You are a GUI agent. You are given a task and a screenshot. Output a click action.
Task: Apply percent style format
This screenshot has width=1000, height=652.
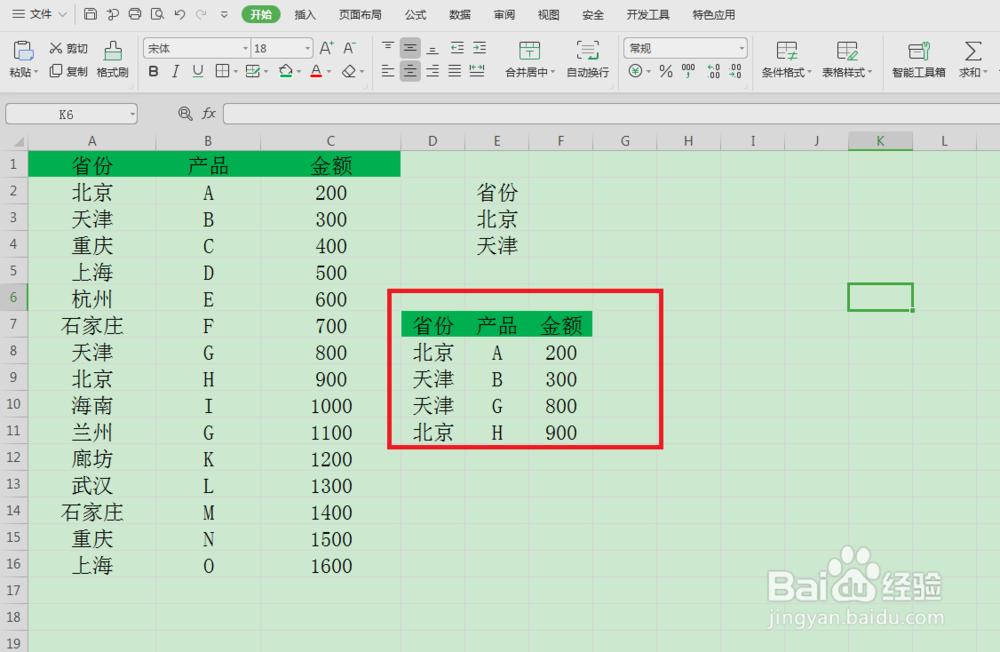[666, 71]
